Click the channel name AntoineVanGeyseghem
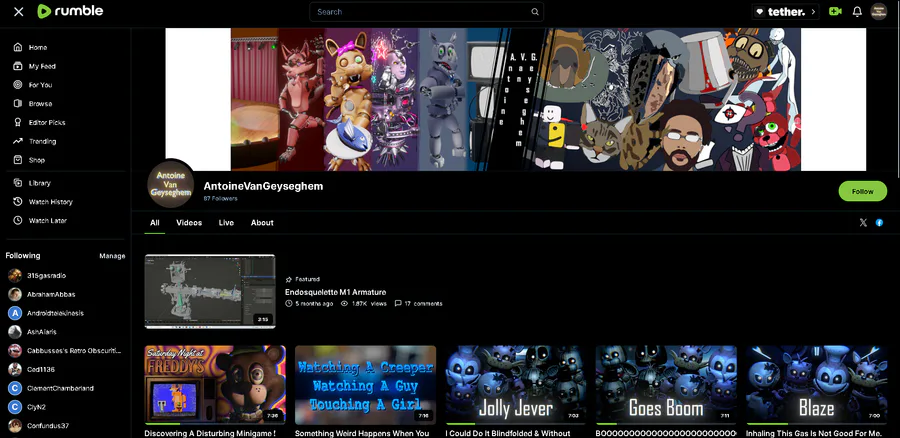The width and height of the screenshot is (900, 438). pos(263,186)
